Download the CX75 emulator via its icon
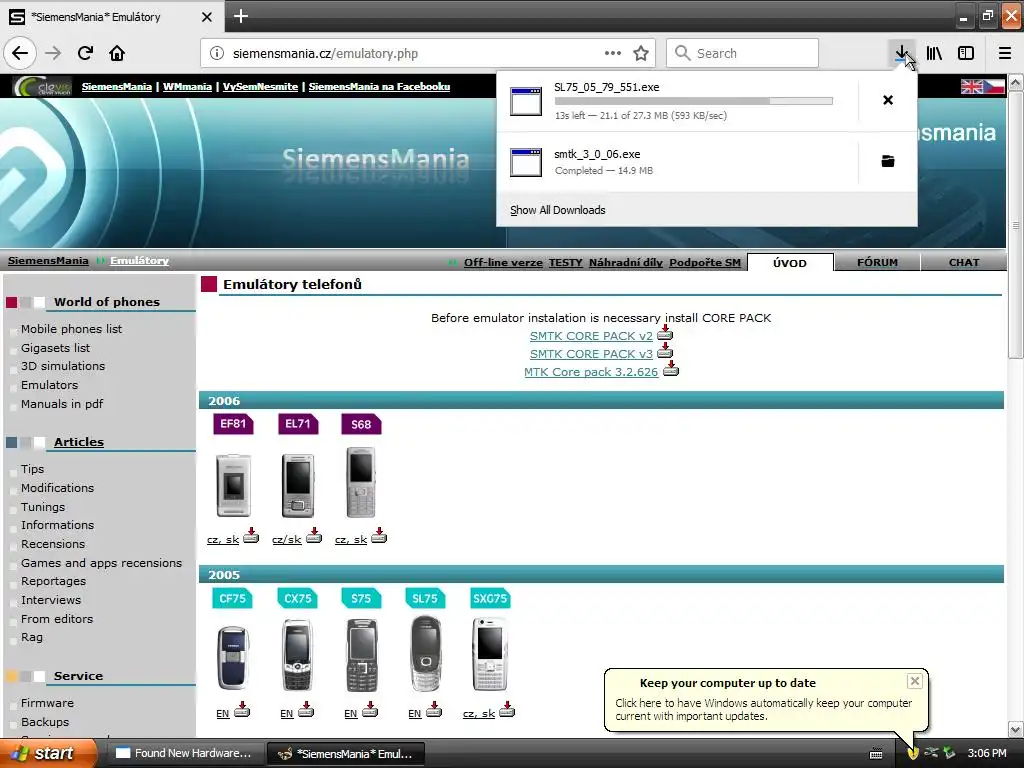 coord(306,710)
